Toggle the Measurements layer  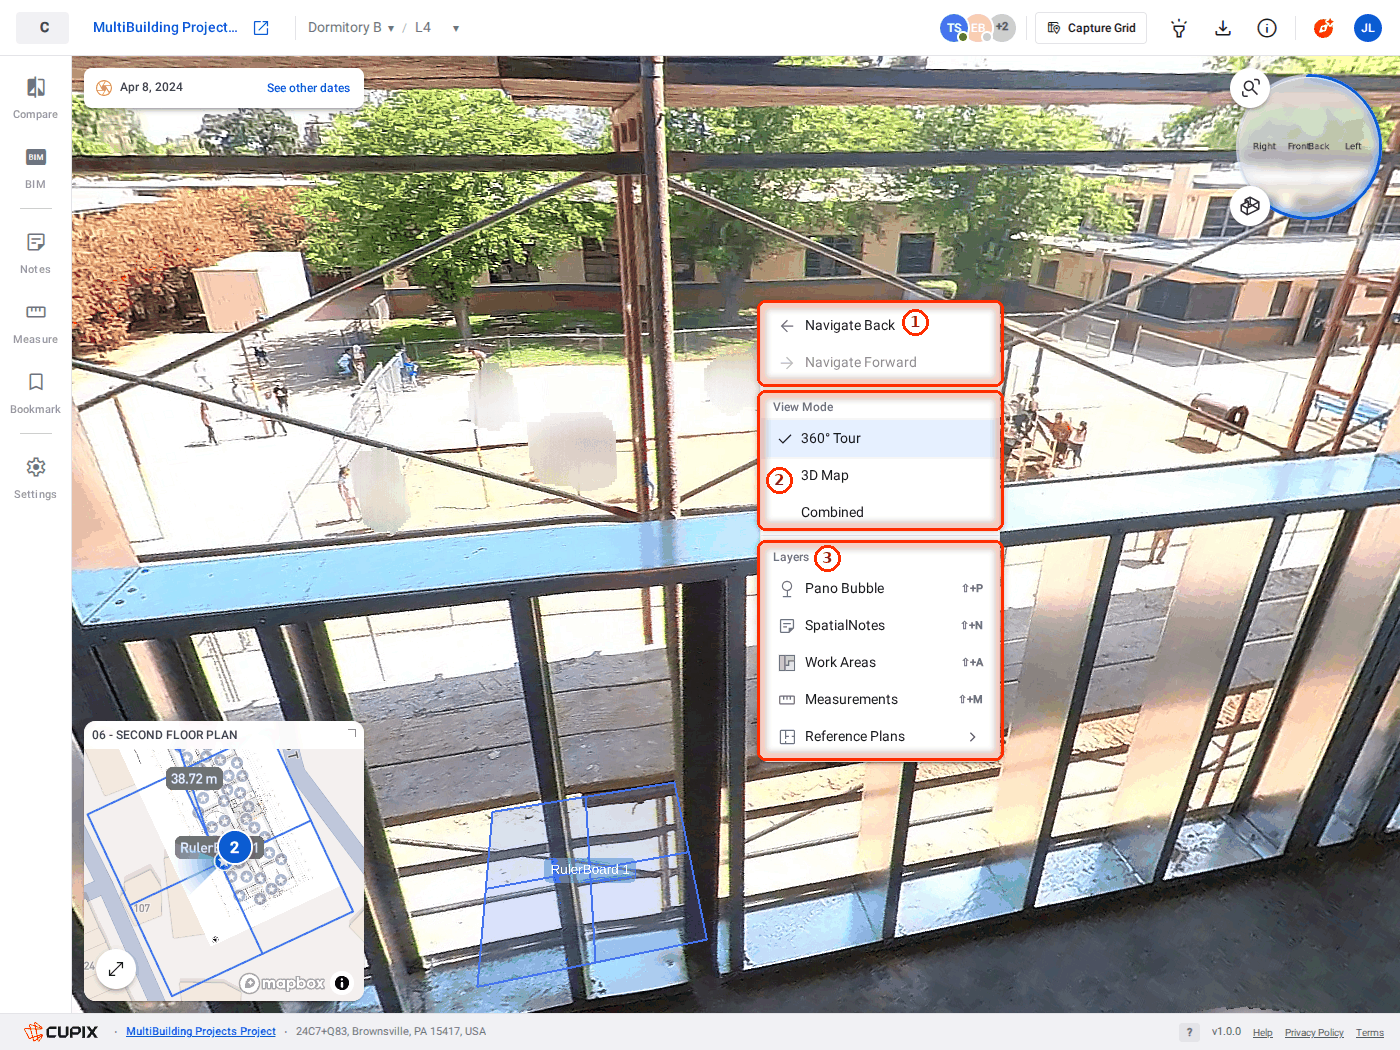point(881,699)
